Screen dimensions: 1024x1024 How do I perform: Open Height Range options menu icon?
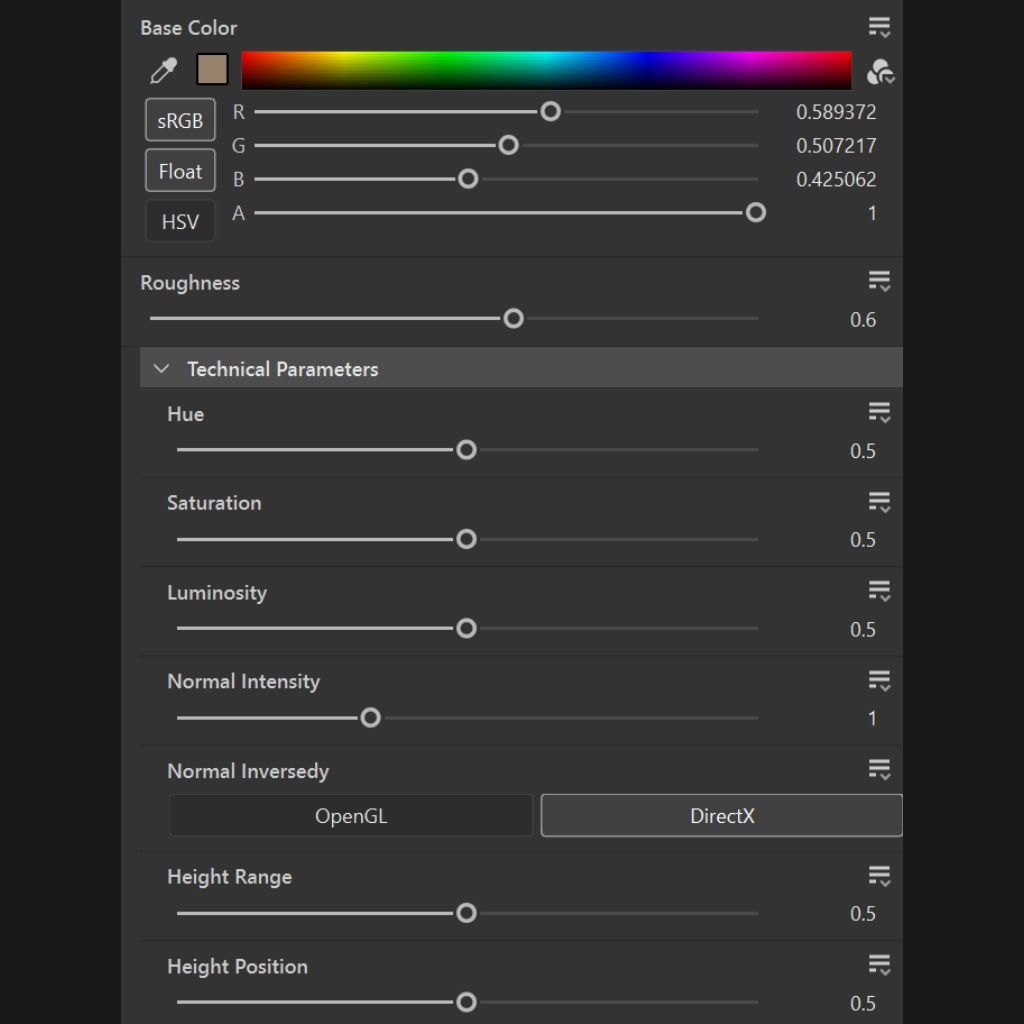click(879, 876)
